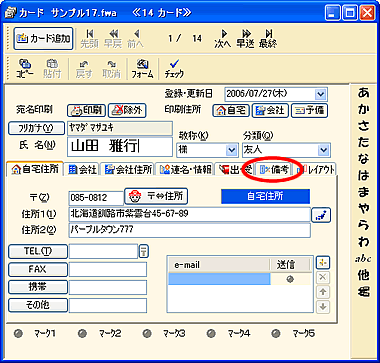Click the 〒⇔住所 conversion button
The height and width of the screenshot is (363, 380).
pos(156,196)
